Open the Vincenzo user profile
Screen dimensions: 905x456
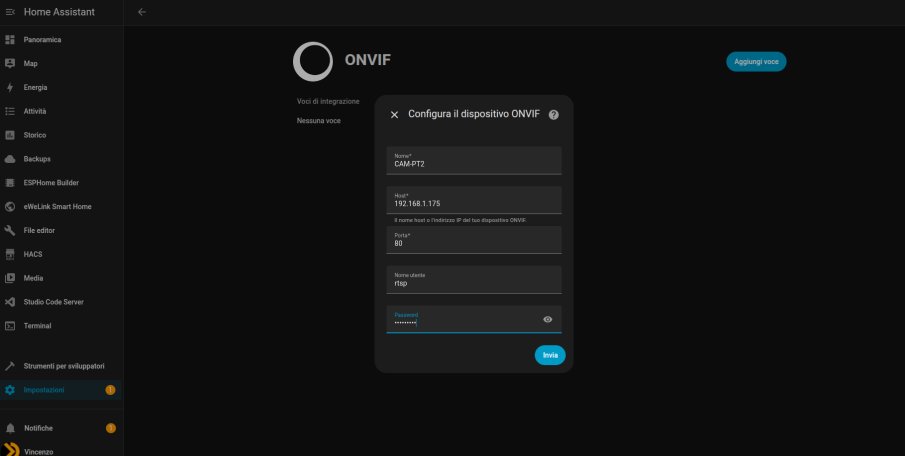point(39,451)
